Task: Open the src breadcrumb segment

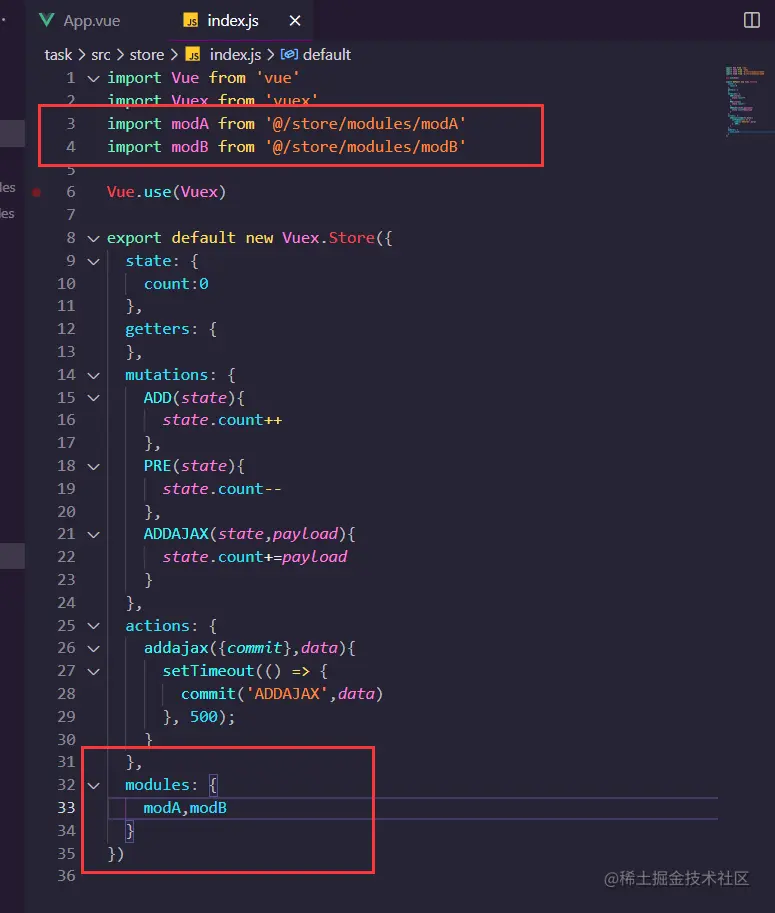Action: point(101,55)
